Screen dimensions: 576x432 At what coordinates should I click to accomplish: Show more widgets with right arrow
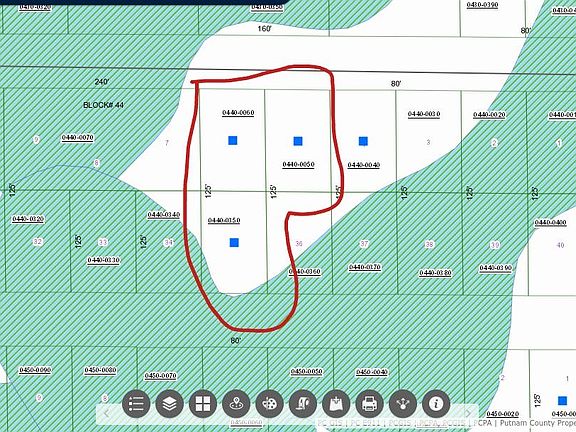[x=468, y=414]
